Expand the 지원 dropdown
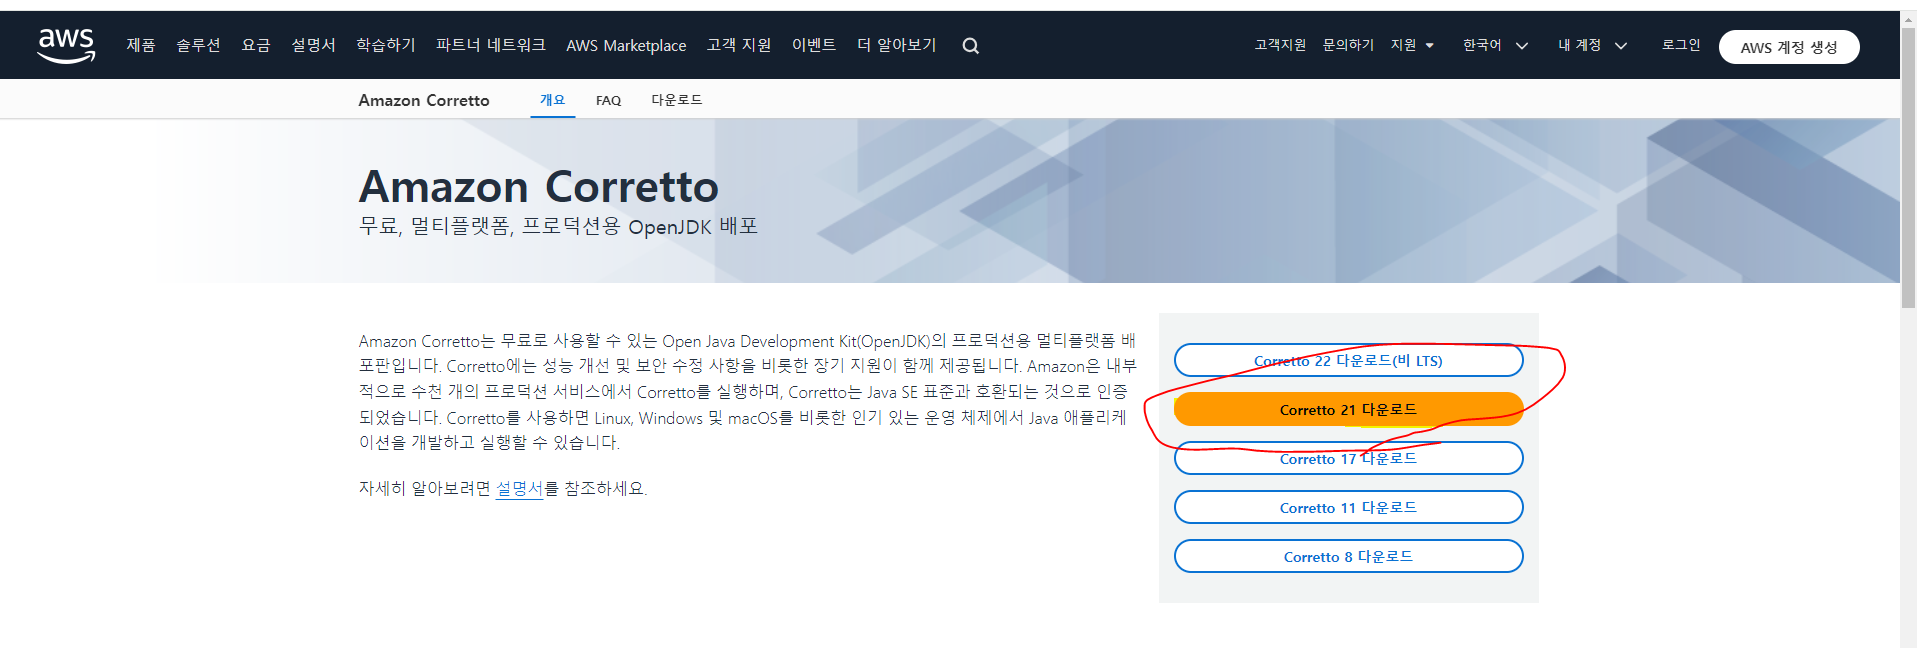 [1412, 45]
